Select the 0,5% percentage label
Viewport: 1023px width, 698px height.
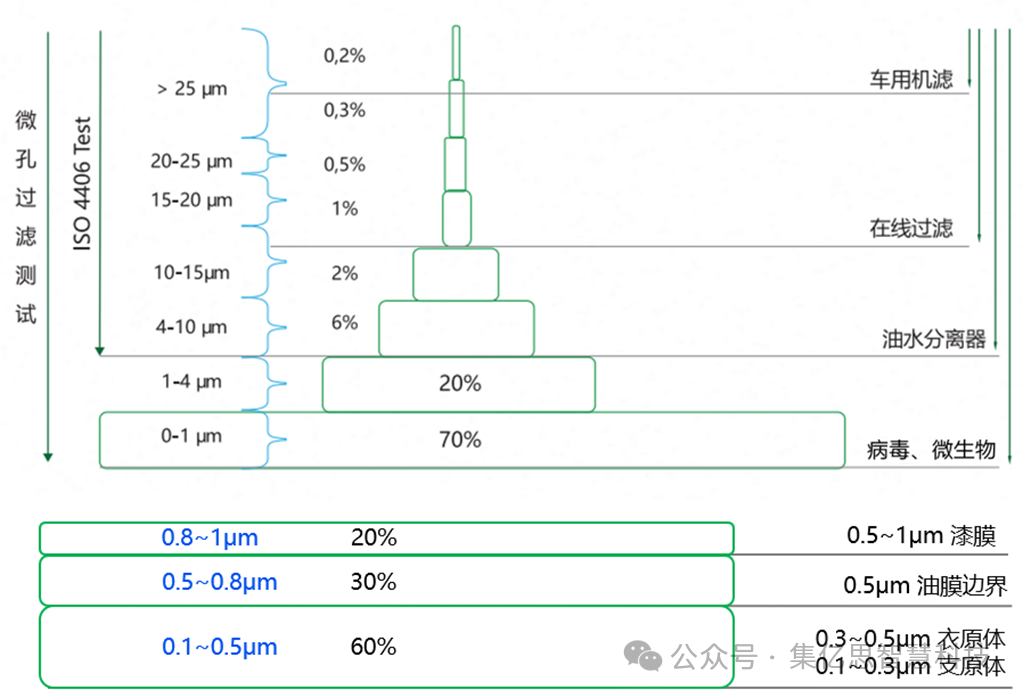[x=344, y=164]
